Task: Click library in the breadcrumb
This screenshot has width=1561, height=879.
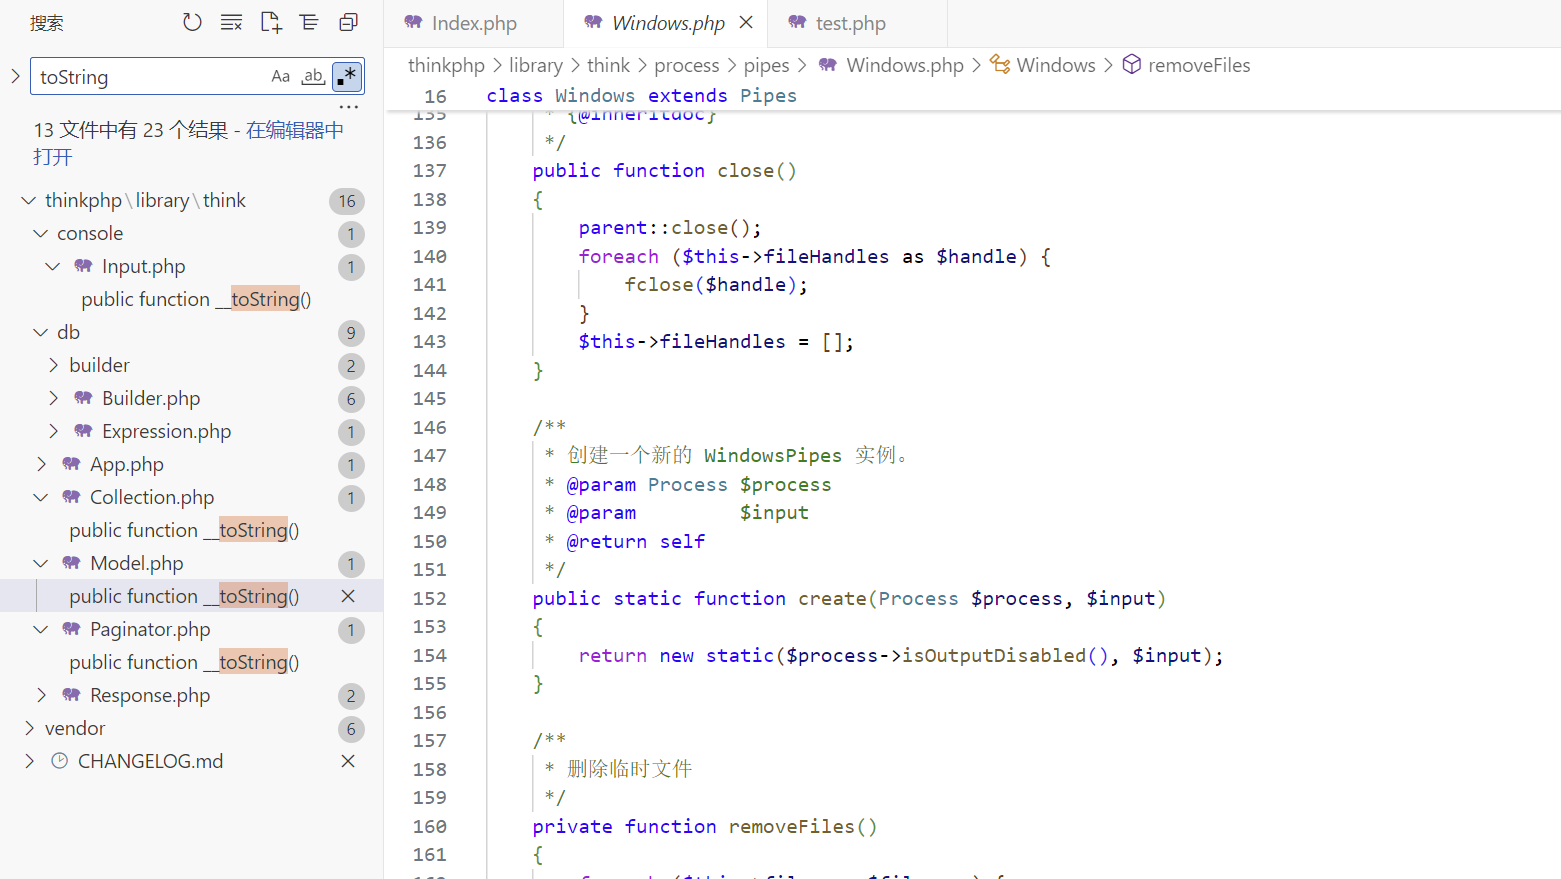Action: tap(536, 65)
